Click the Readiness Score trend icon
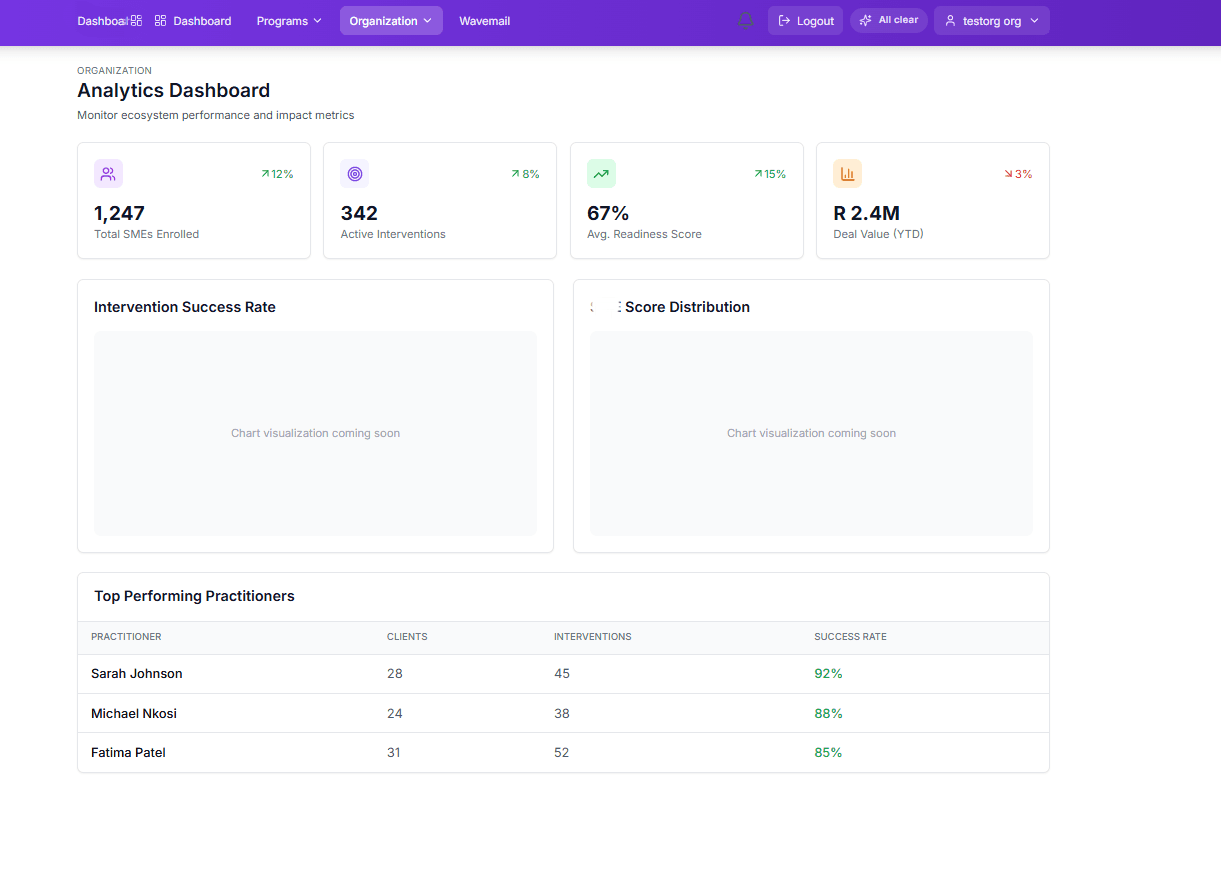Screen dimensions: 1221x890 pyautogui.click(x=601, y=173)
